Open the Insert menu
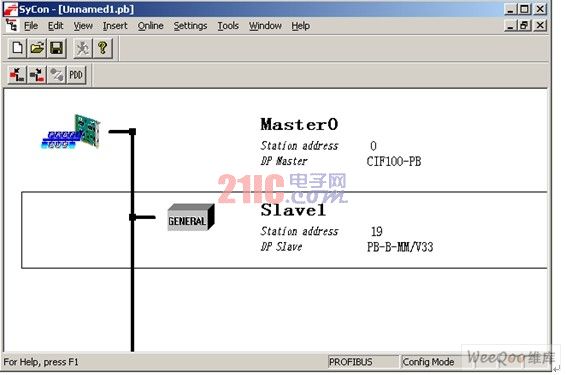This screenshot has height=375, width=567. click(115, 26)
